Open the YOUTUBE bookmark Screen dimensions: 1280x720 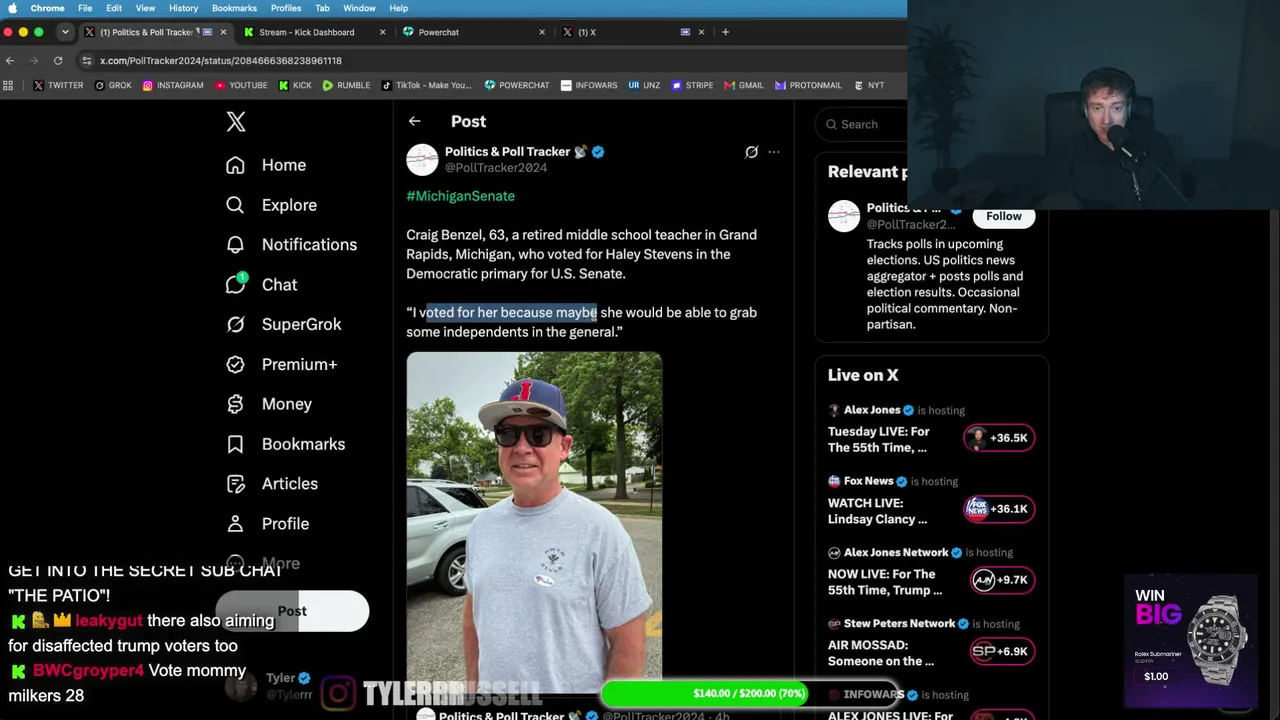[x=241, y=85]
